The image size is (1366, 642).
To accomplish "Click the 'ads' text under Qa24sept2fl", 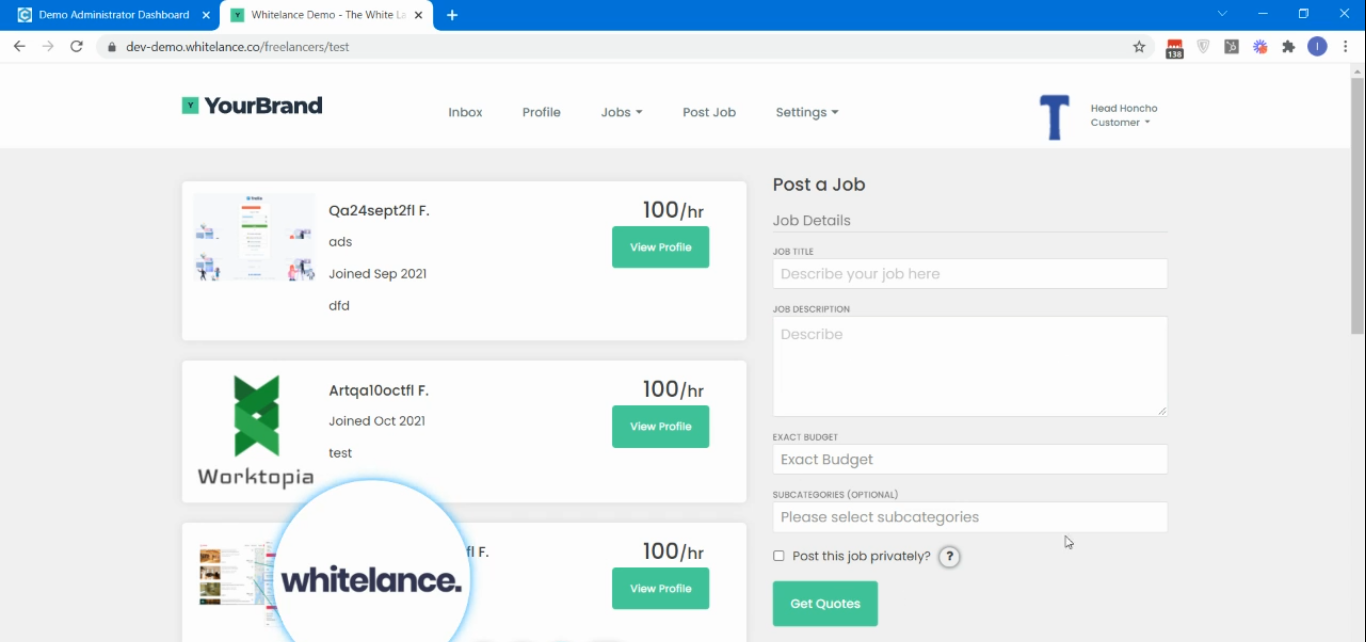I will 340,242.
